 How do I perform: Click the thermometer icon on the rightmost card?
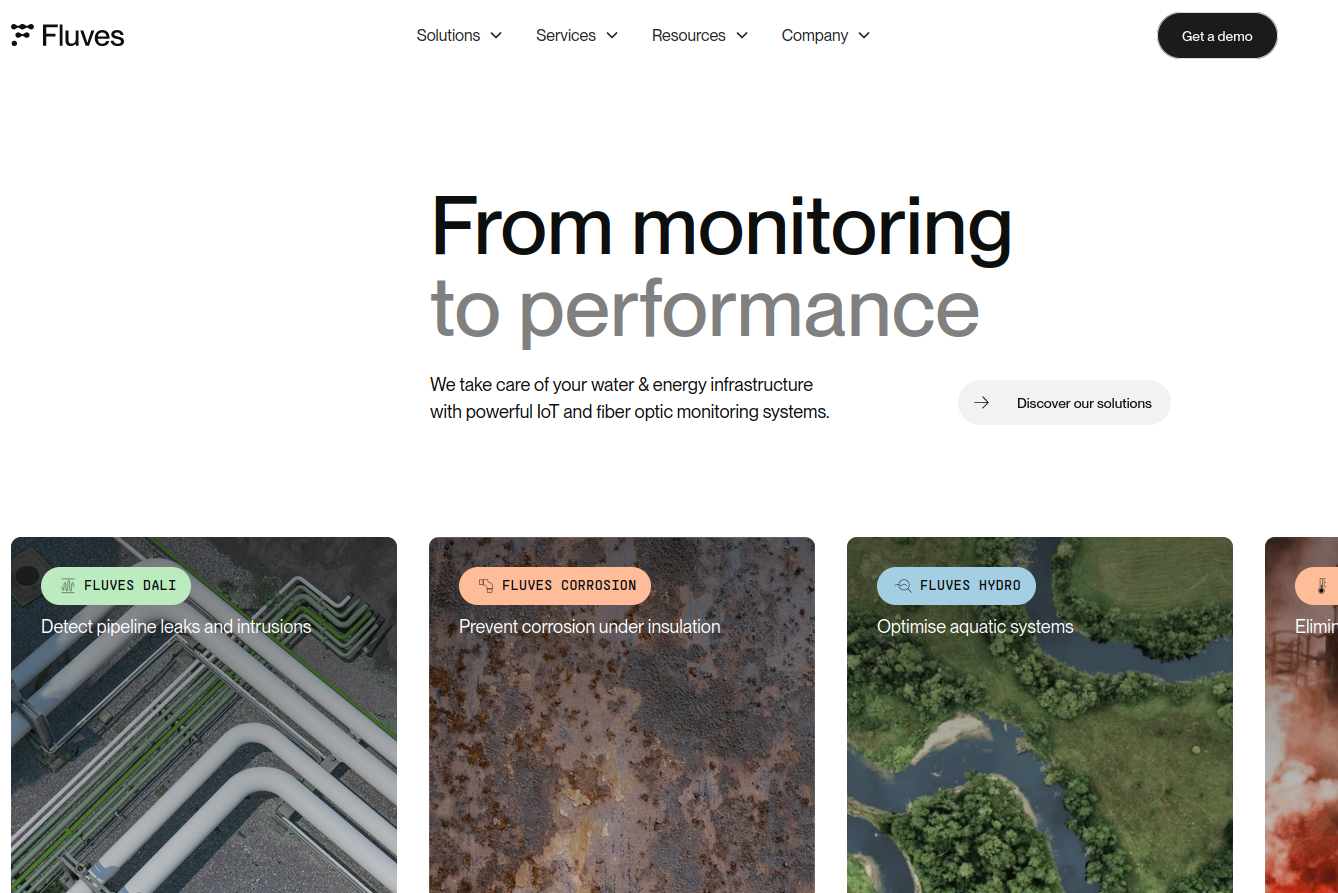[x=1321, y=586]
